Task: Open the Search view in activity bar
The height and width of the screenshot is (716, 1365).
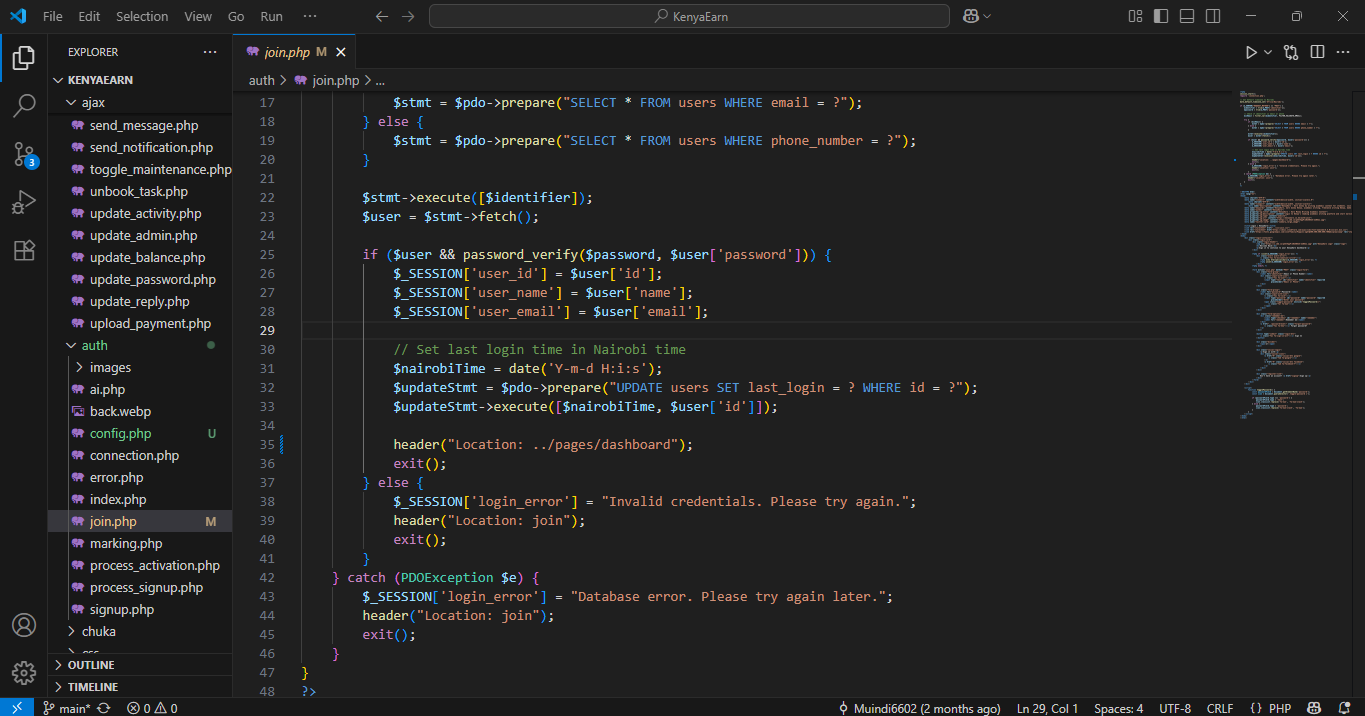Action: (x=24, y=106)
